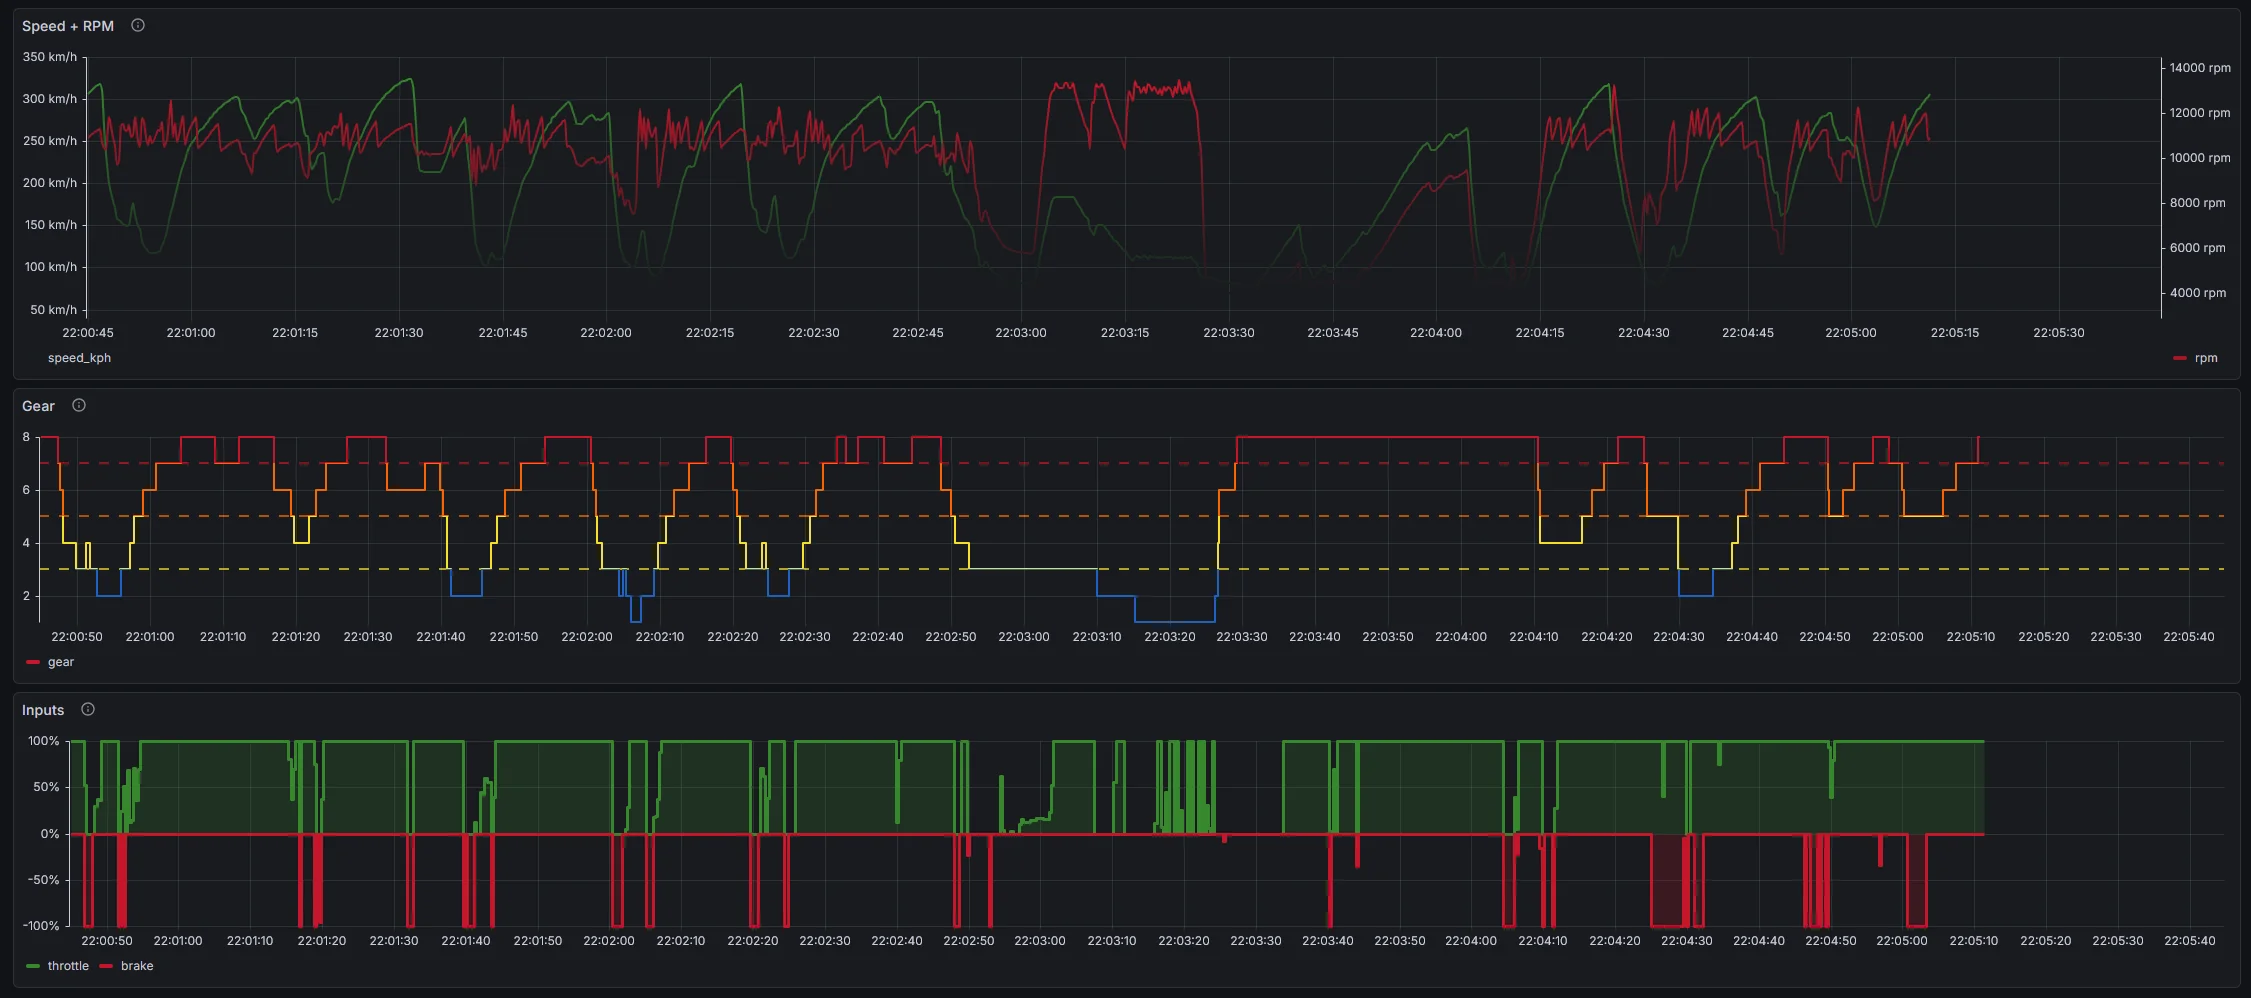This screenshot has height=998, width=2251.
Task: Click the red brake series color marker
Action: [x=106, y=967]
